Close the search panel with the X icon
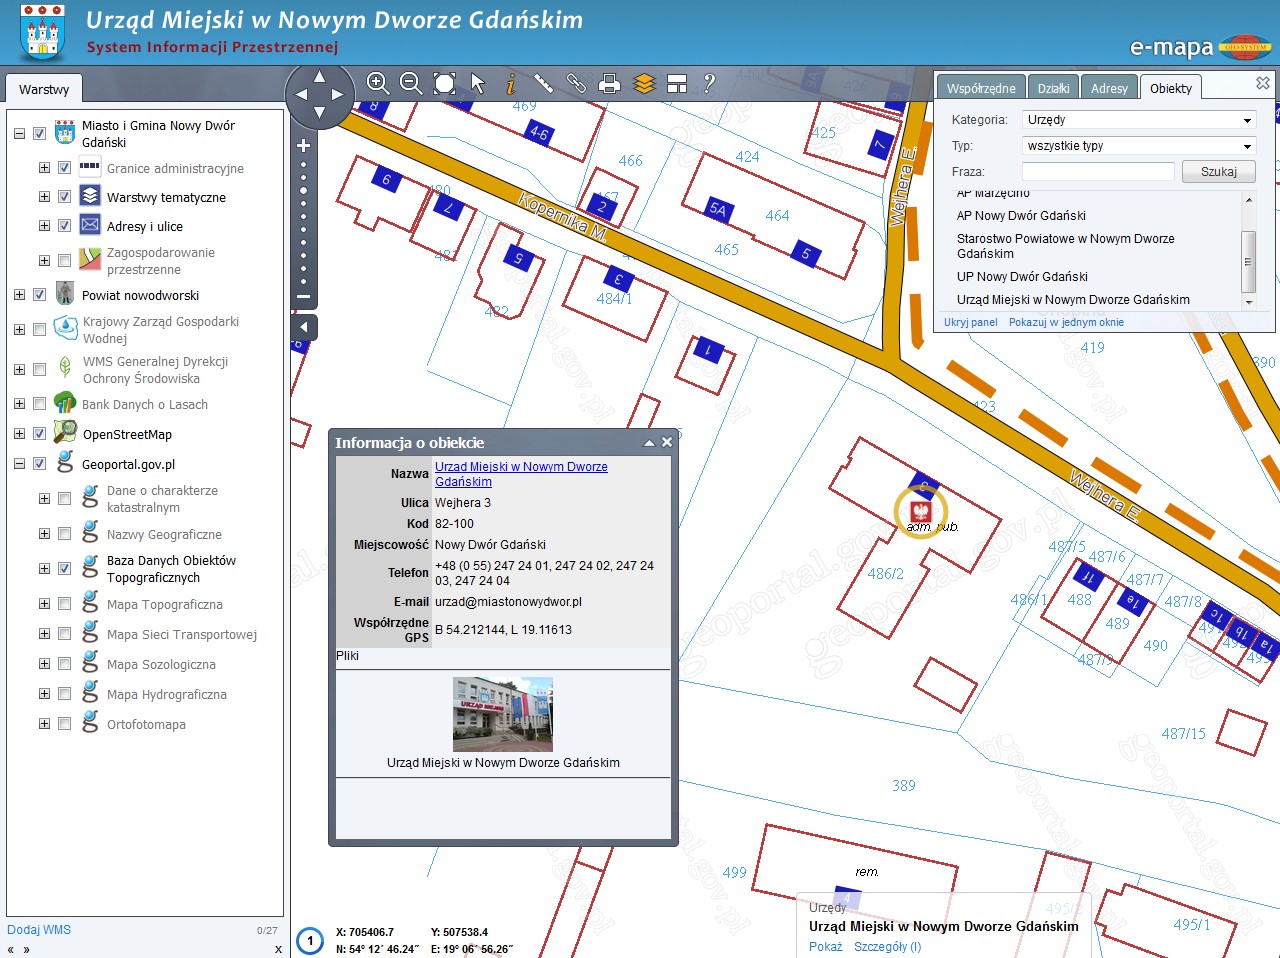This screenshot has width=1280, height=958. [x=1263, y=83]
